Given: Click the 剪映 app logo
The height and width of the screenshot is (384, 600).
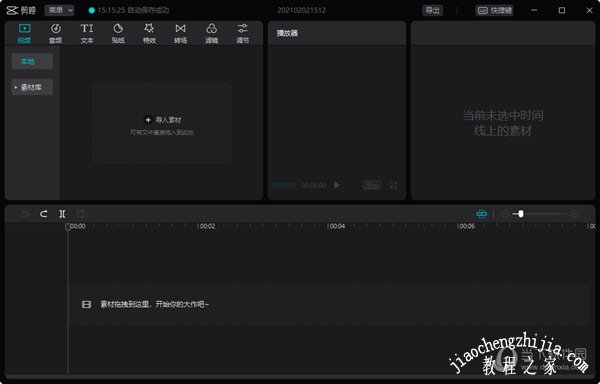Looking at the screenshot, I should (21, 10).
